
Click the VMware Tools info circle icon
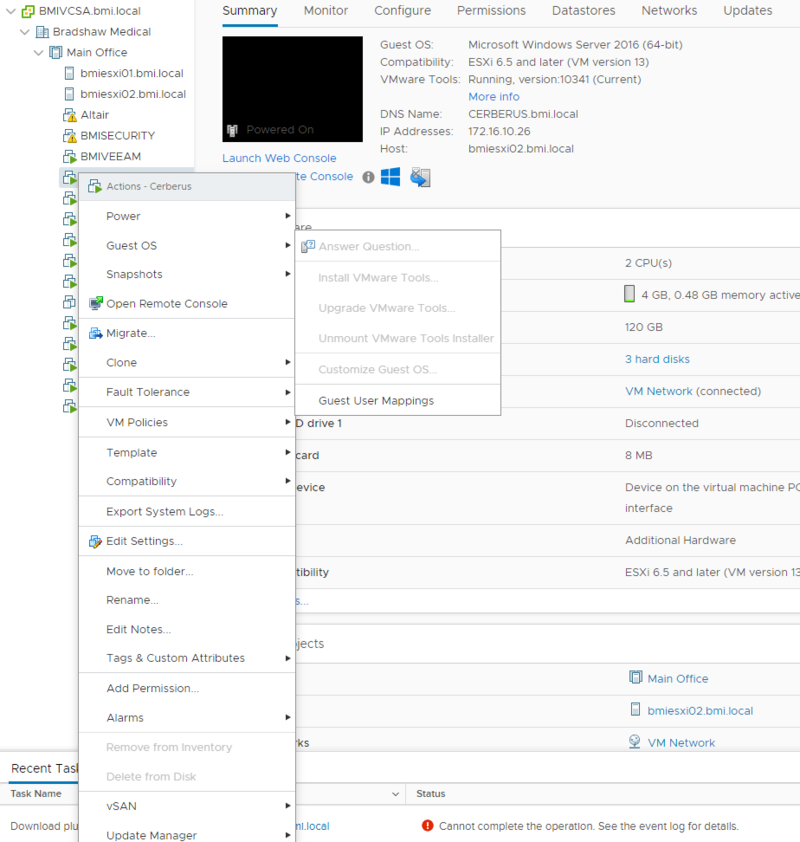(368, 177)
